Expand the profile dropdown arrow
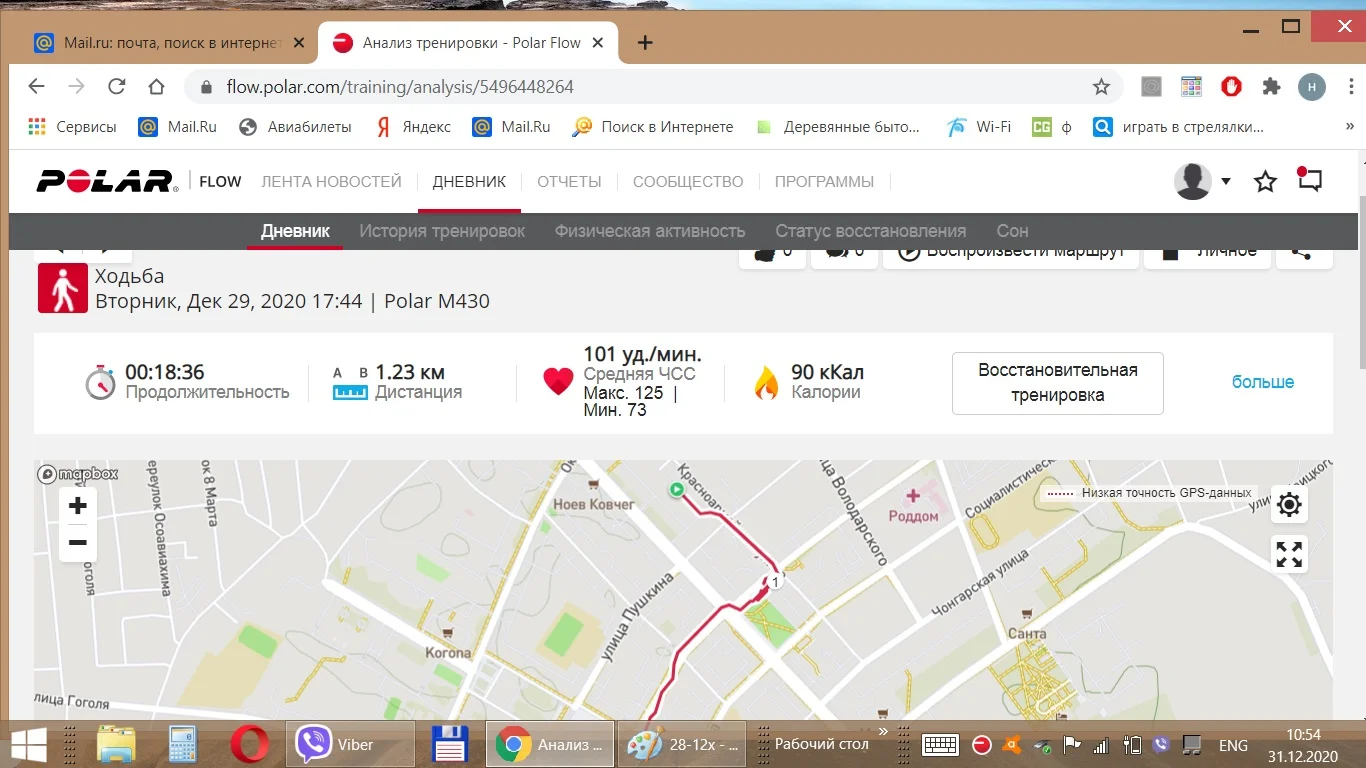Viewport: 1366px width, 768px height. pyautogui.click(x=1226, y=182)
